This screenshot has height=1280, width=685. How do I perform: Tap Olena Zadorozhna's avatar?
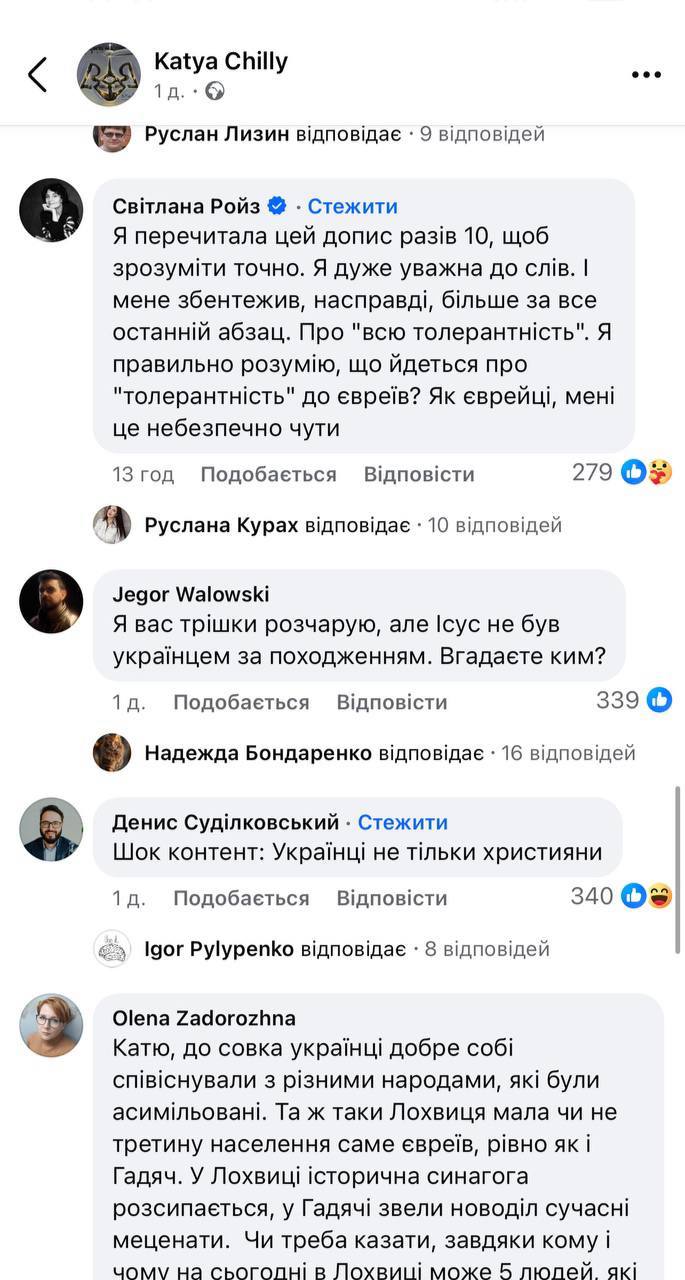[51, 1025]
